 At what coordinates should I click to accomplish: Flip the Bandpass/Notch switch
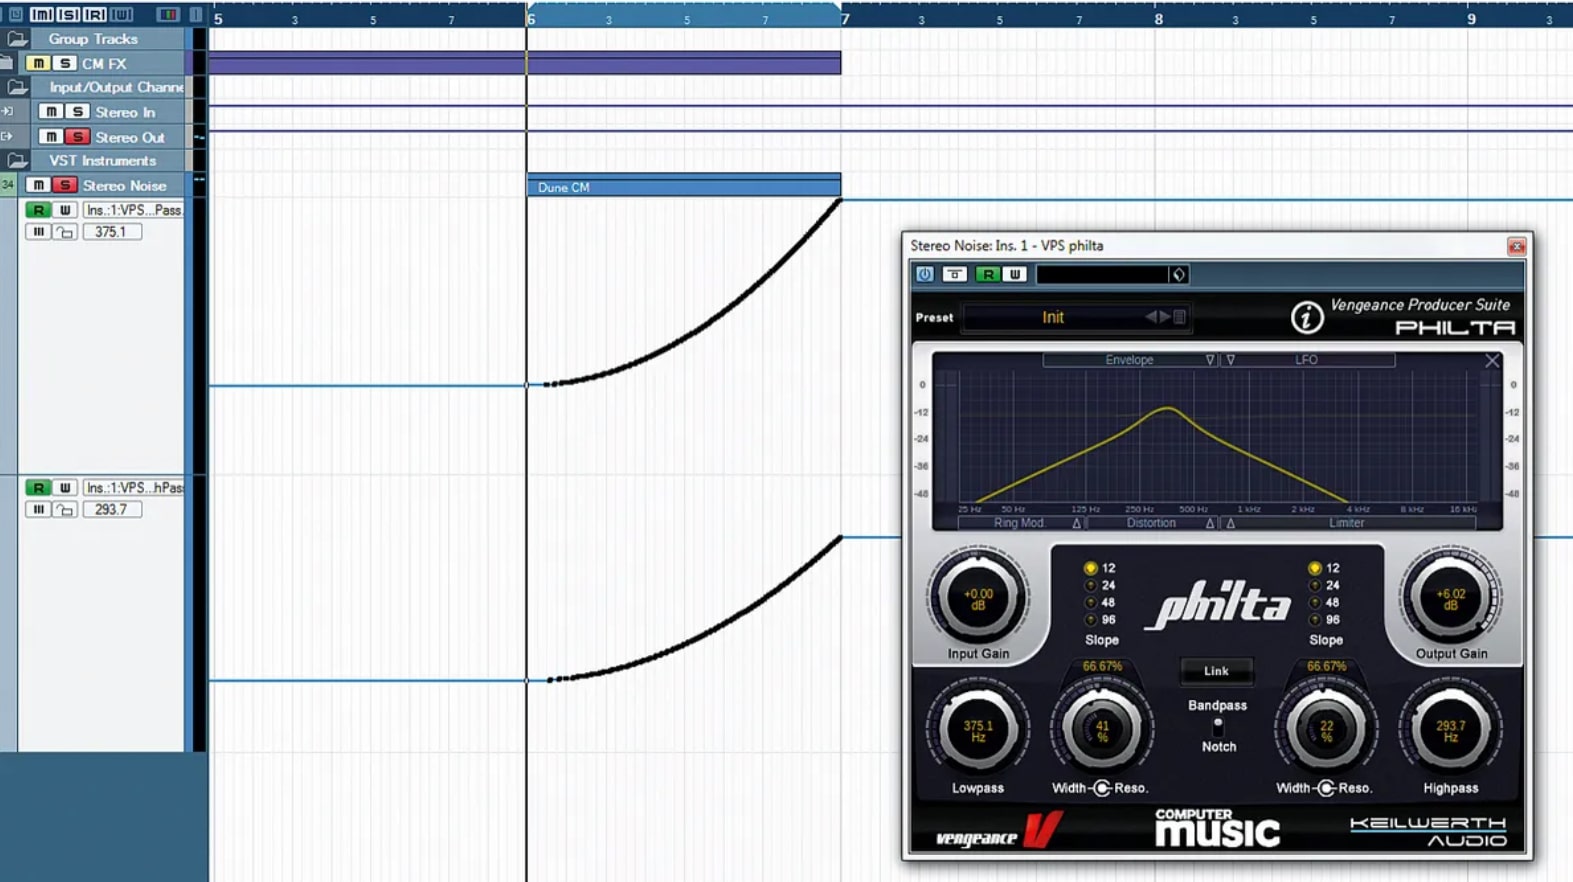(x=1217, y=726)
